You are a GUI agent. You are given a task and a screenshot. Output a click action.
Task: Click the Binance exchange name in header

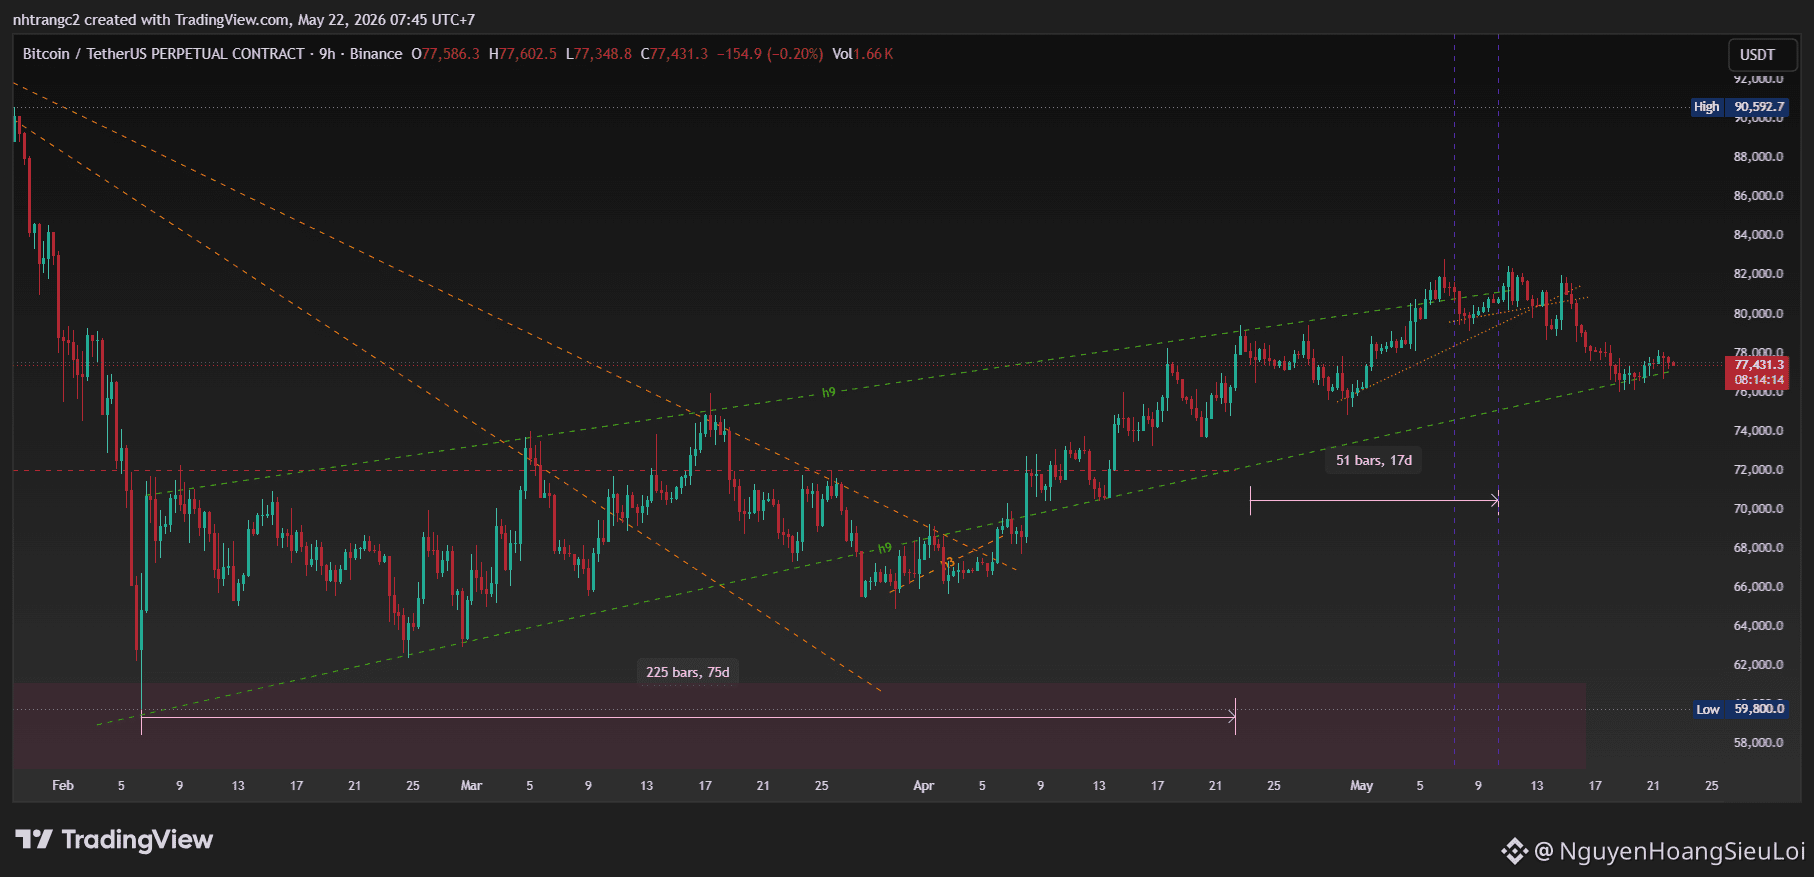(376, 54)
